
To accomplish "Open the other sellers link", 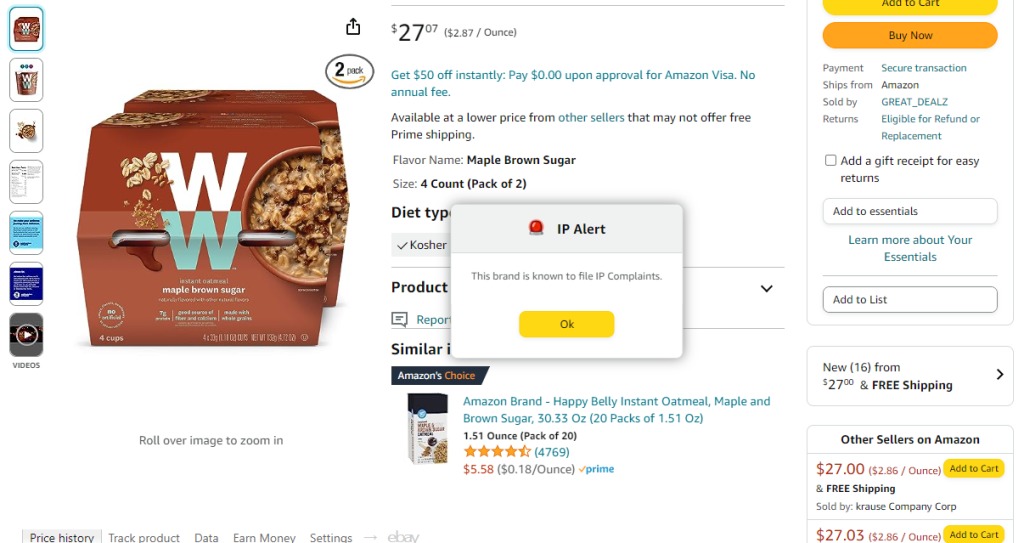I will point(591,117).
